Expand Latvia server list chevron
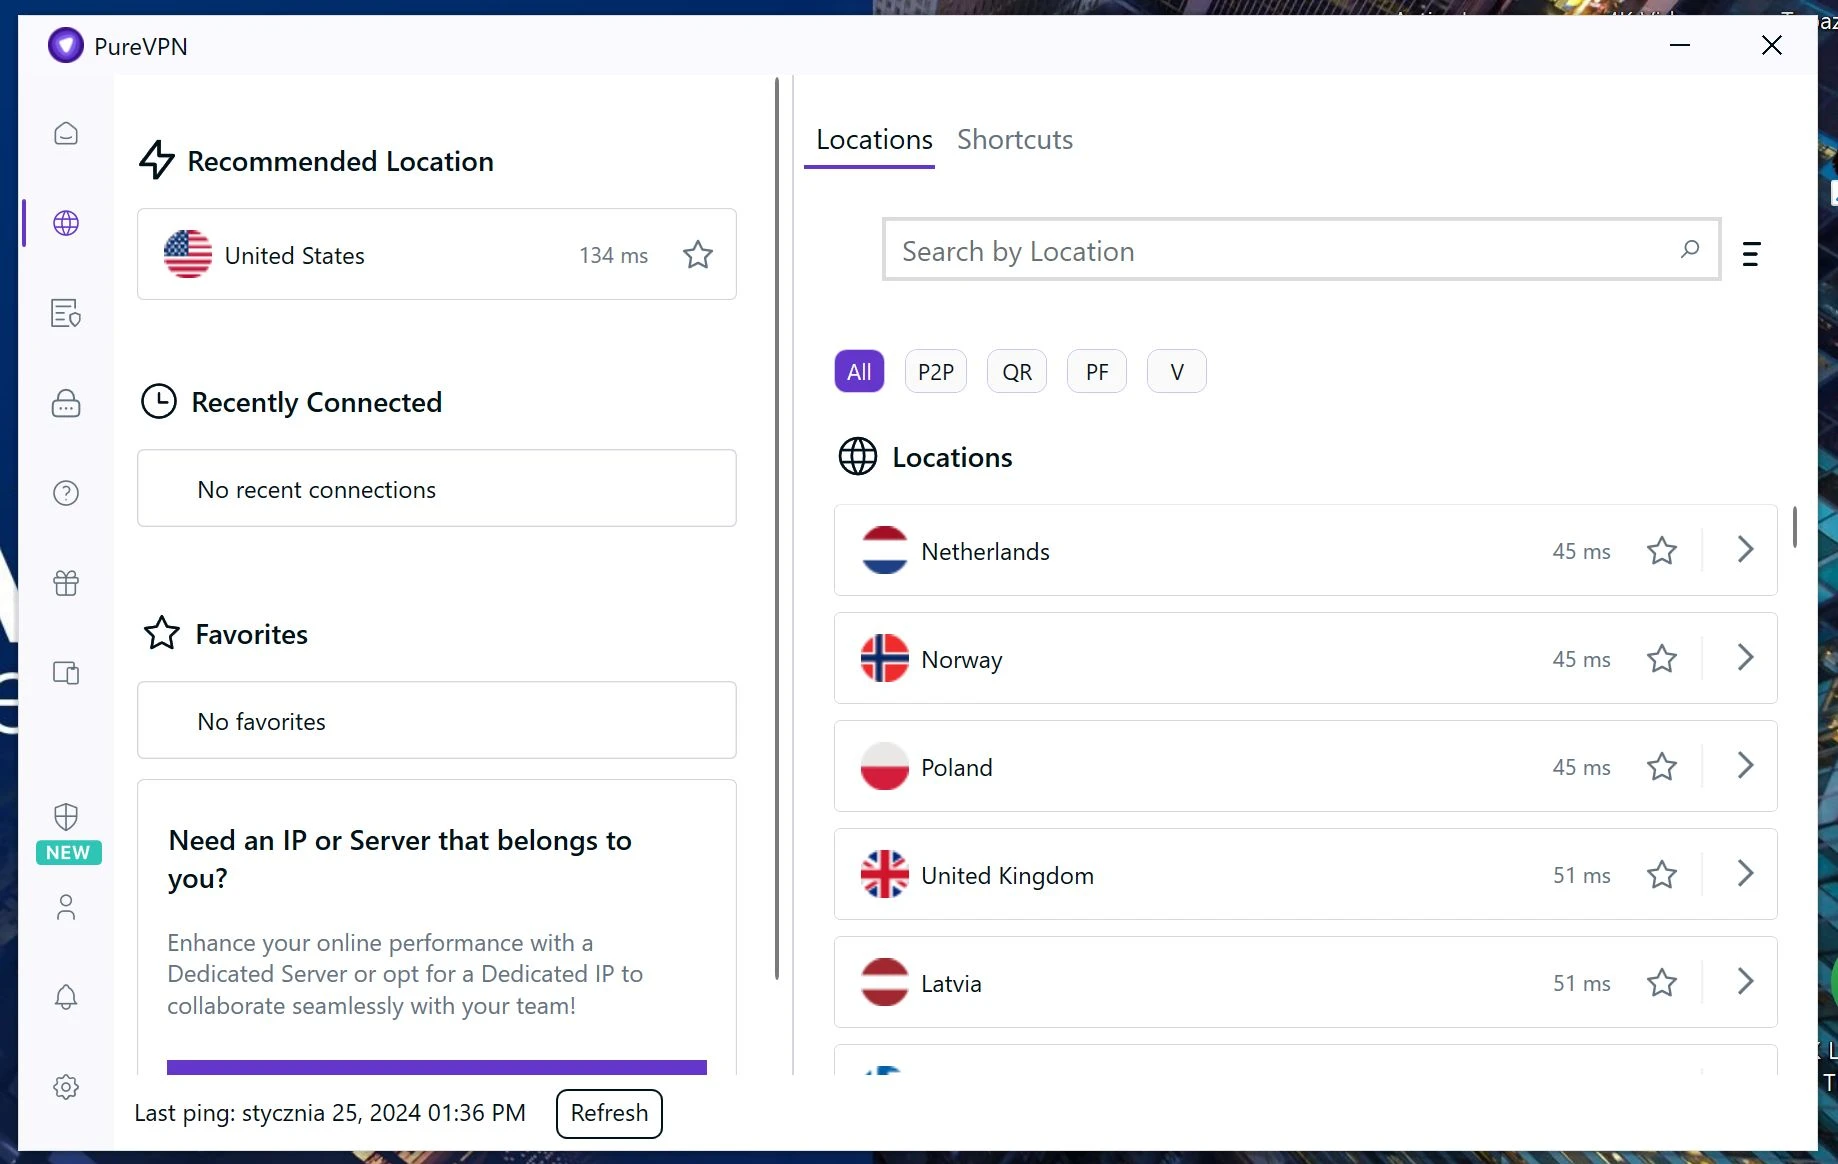The width and height of the screenshot is (1838, 1164). coord(1745,981)
